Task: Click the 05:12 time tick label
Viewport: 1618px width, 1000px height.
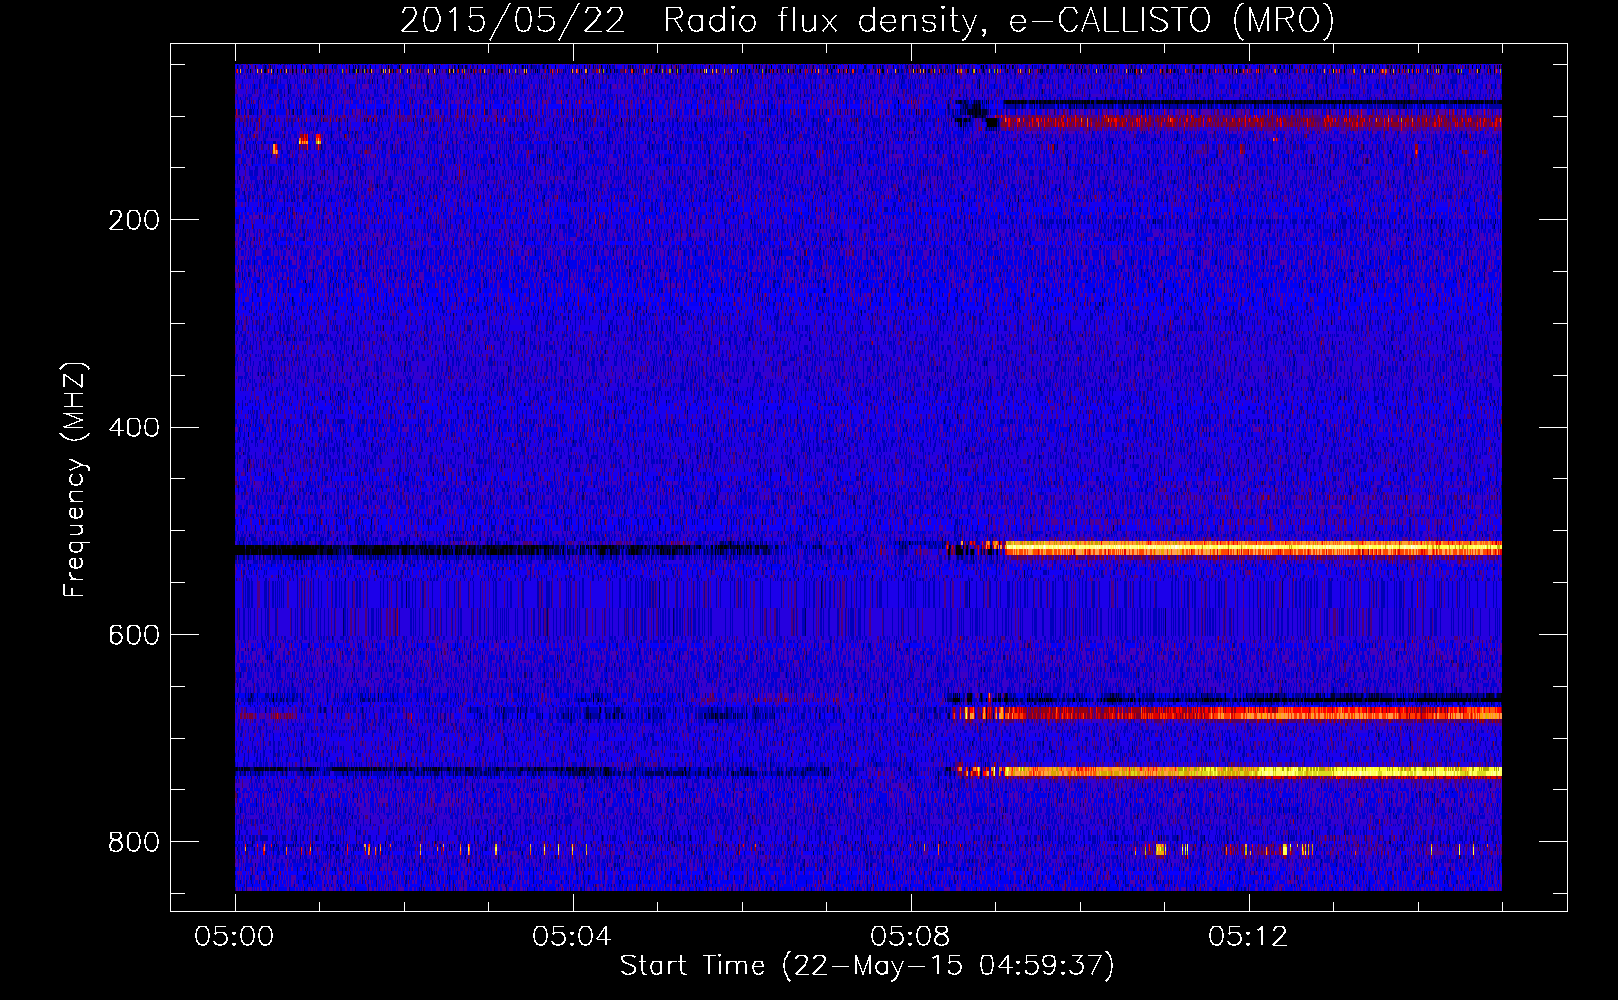Action: (x=1248, y=936)
